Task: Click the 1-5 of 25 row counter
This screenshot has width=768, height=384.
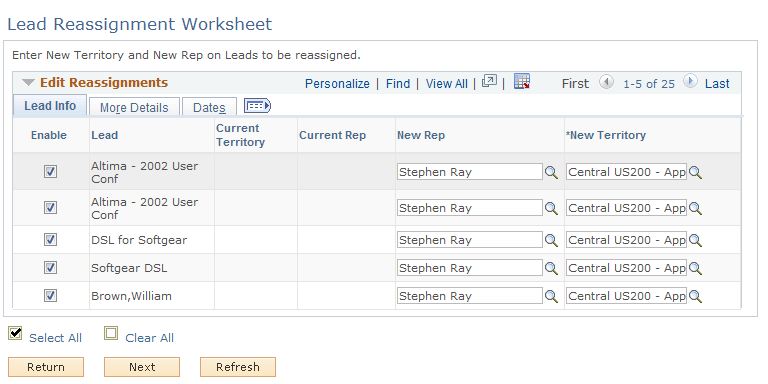Action: [x=648, y=84]
